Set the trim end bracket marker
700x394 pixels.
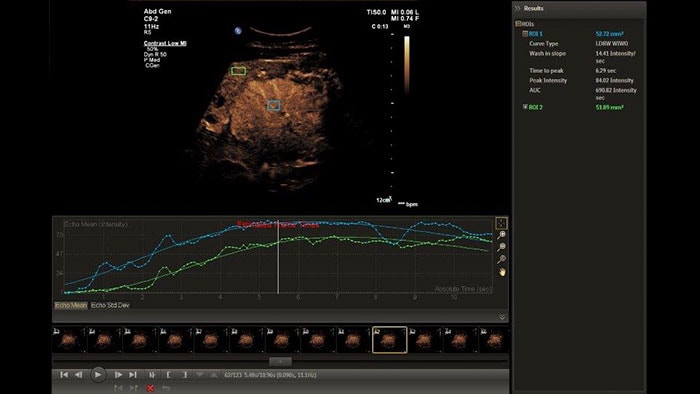(184, 375)
